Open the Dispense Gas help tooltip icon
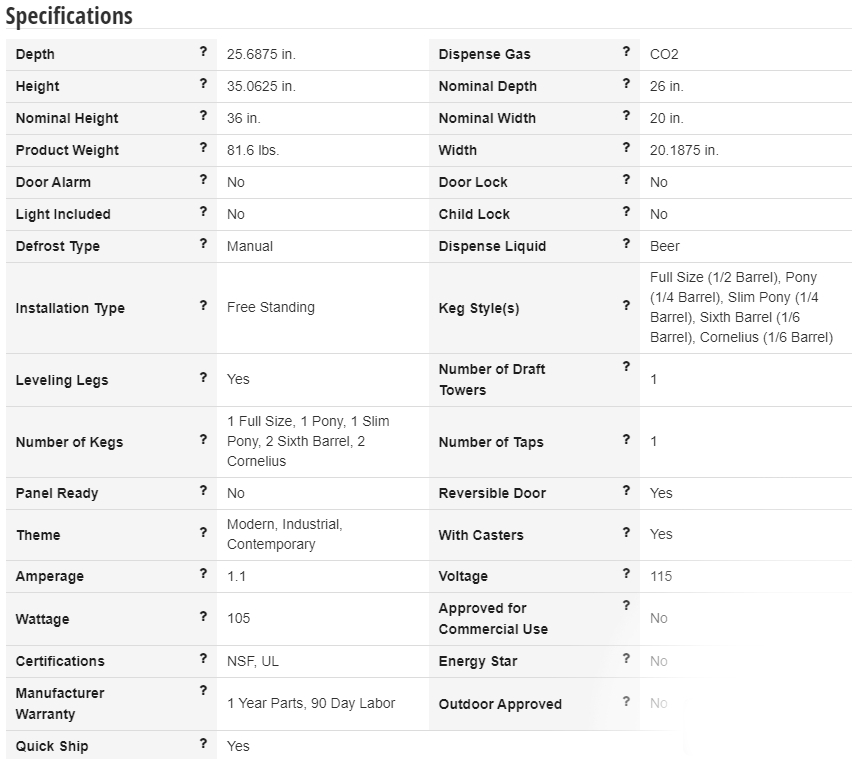Screen dimensions: 856x759 (626, 52)
